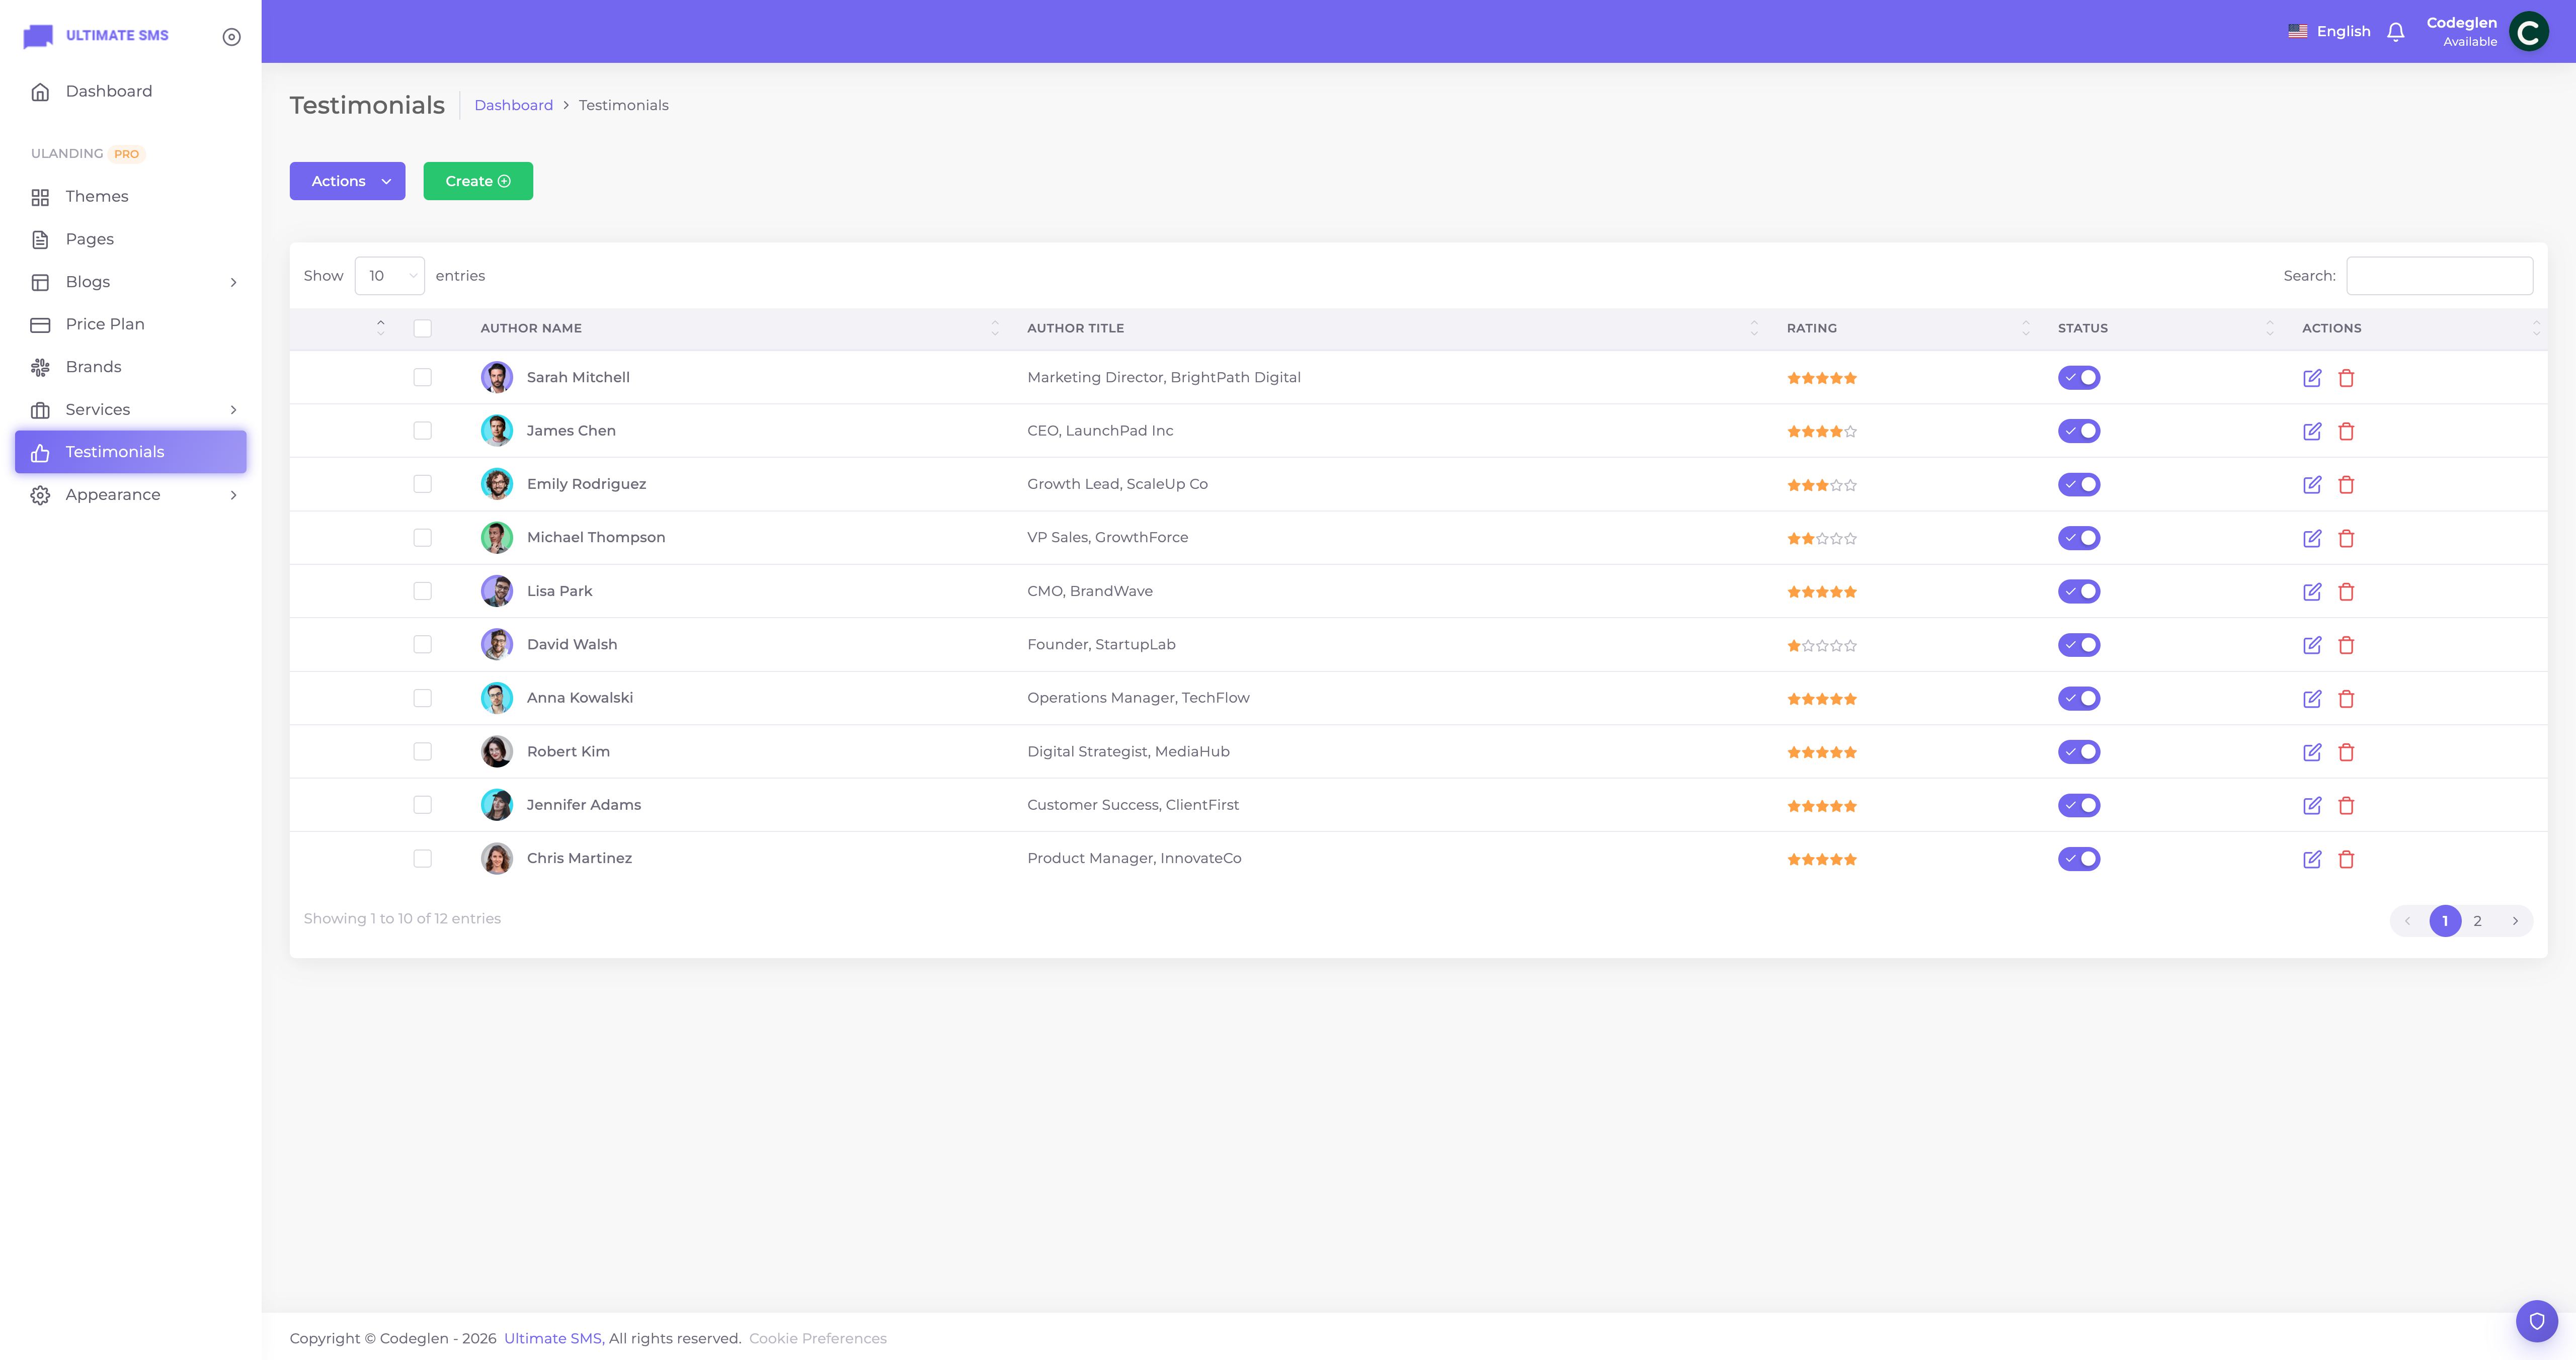Expand the Appearance submenu
The image size is (2576, 1360).
131,495
